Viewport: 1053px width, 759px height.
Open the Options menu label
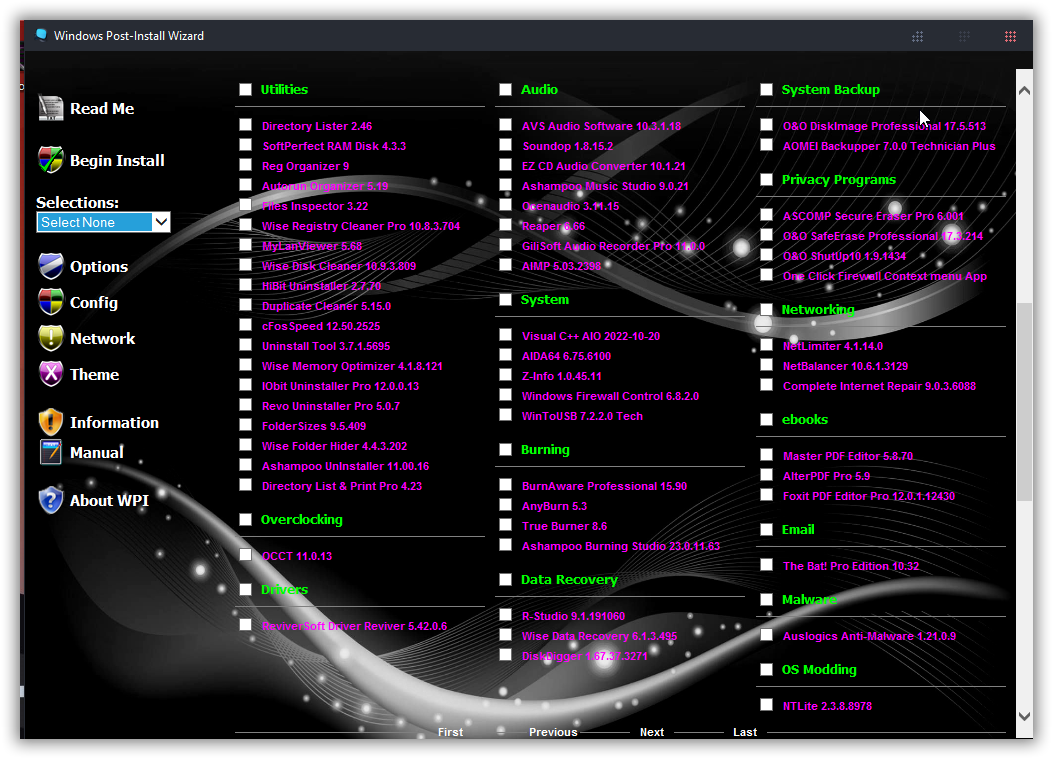click(99, 267)
